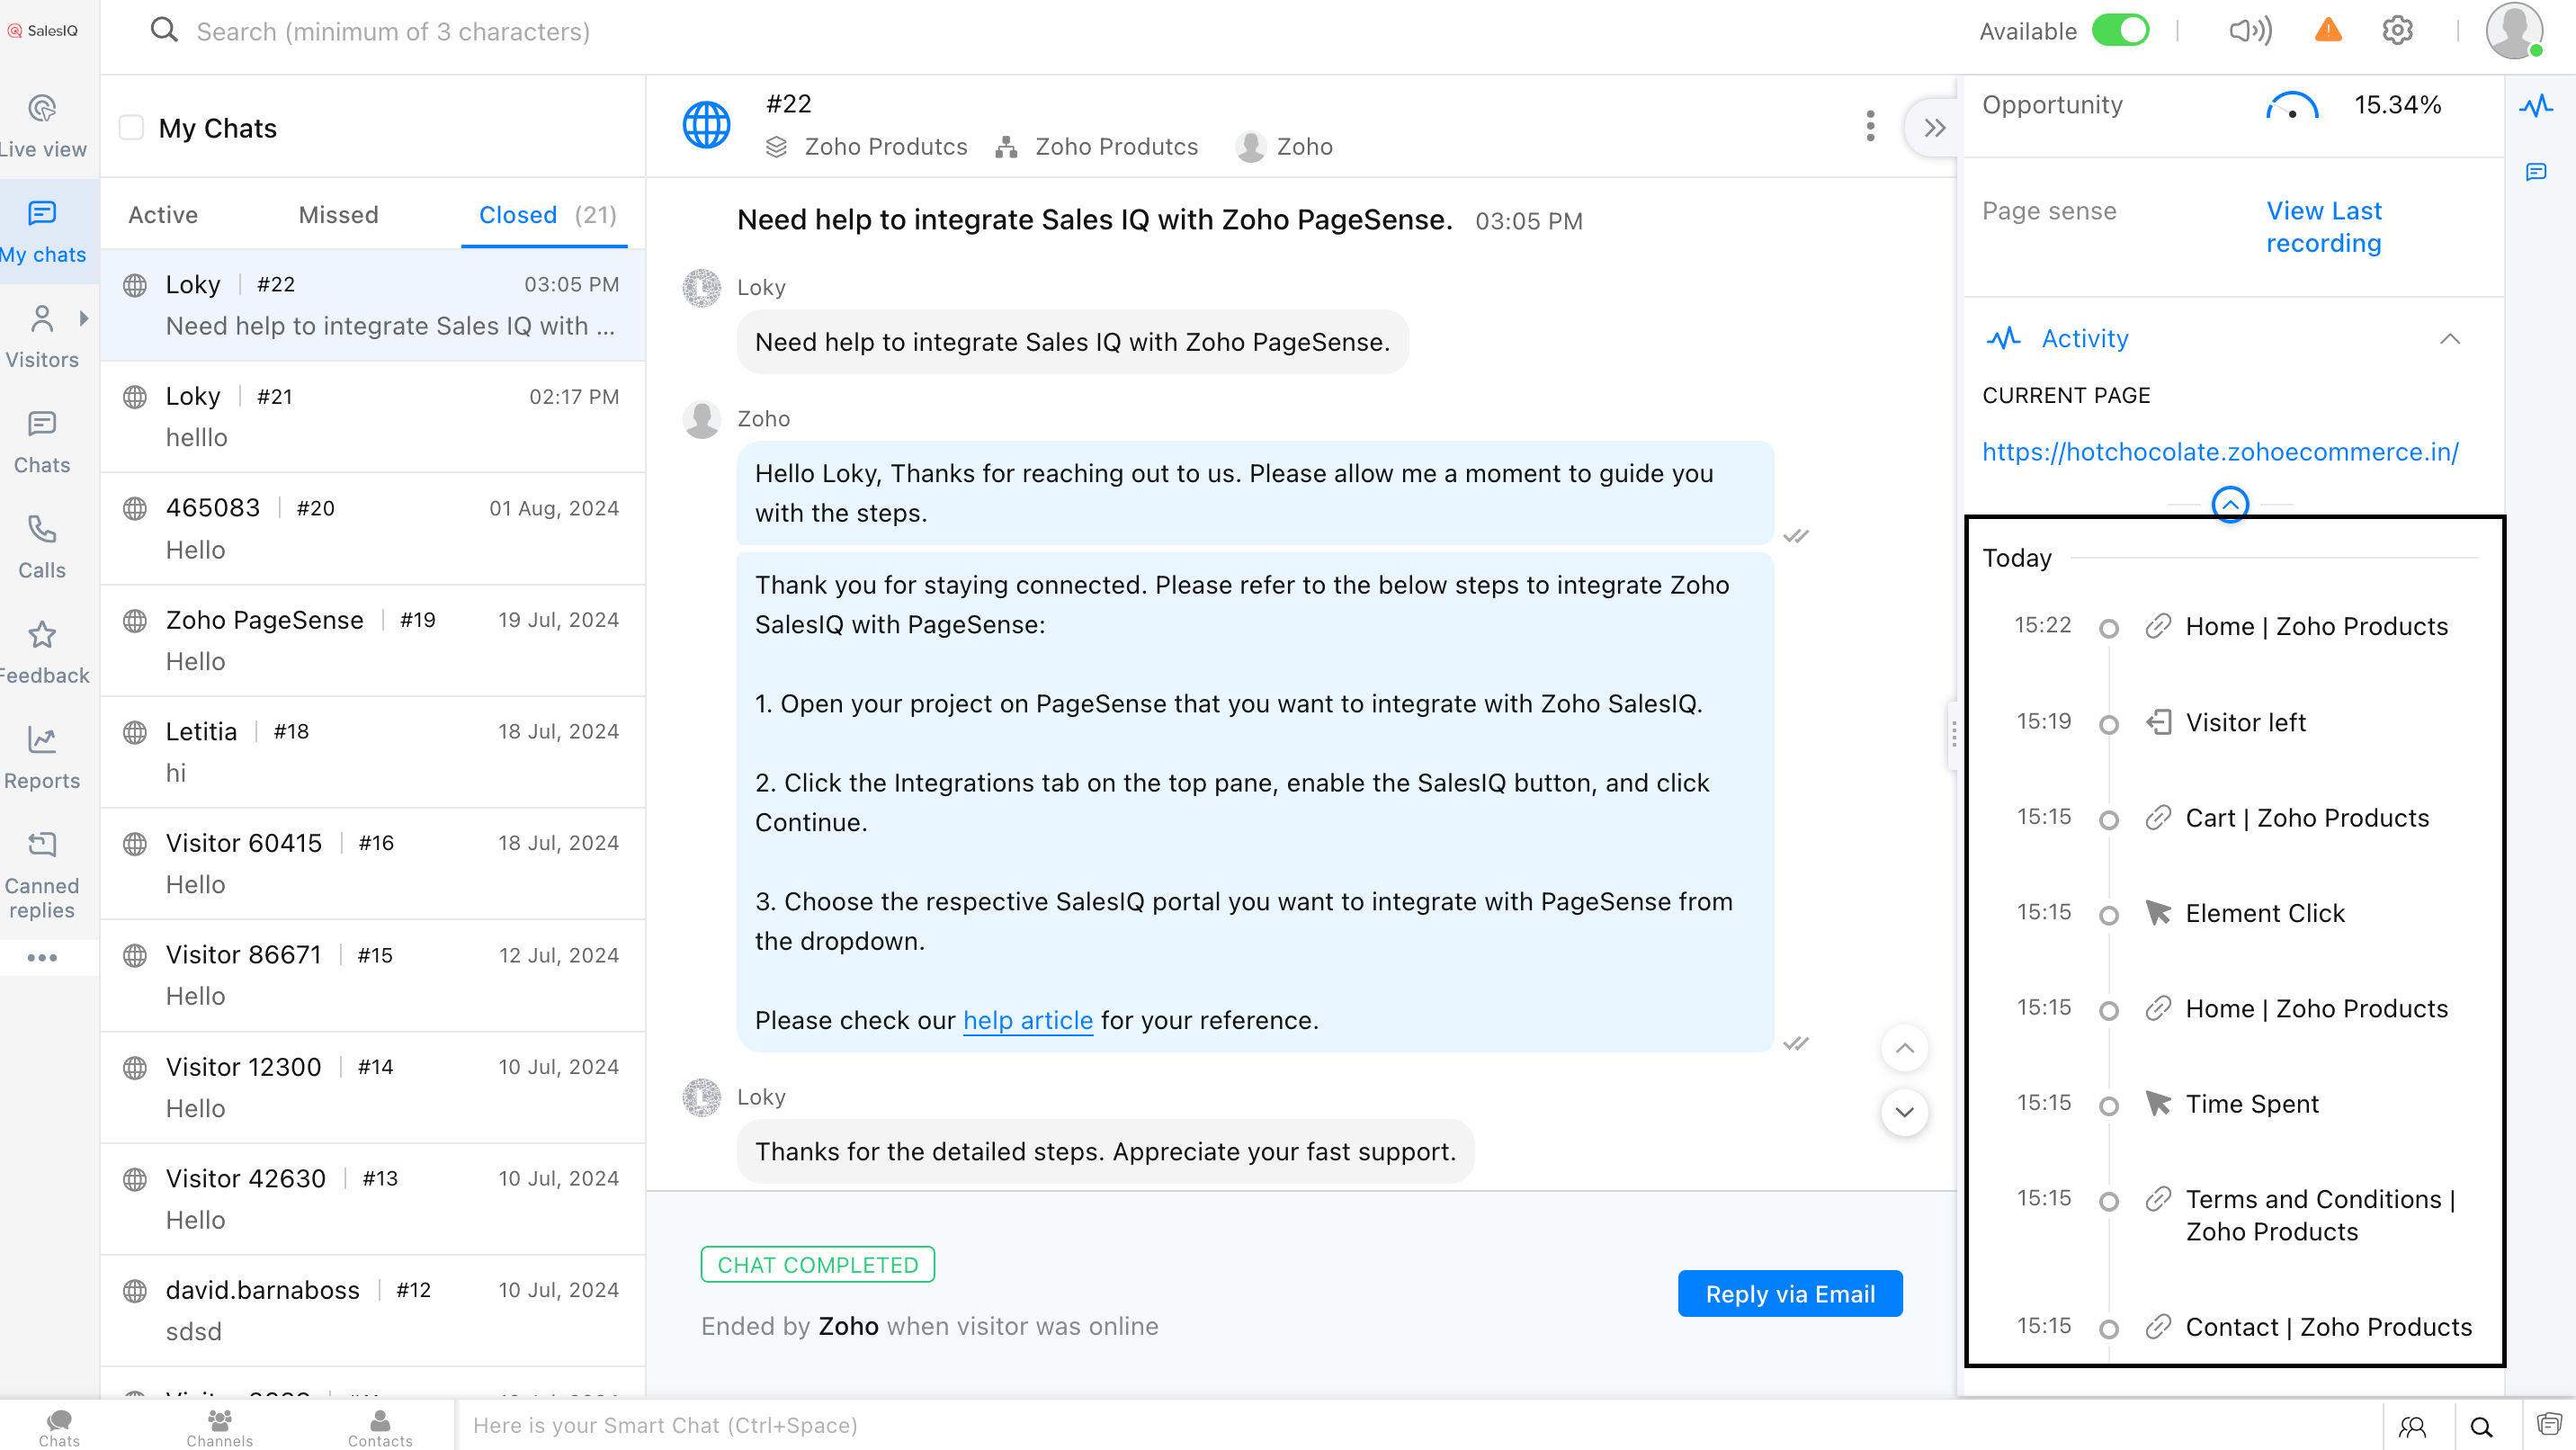The height and width of the screenshot is (1450, 2576).
Task: Open Feedback section in sidebar
Action: (x=42, y=653)
